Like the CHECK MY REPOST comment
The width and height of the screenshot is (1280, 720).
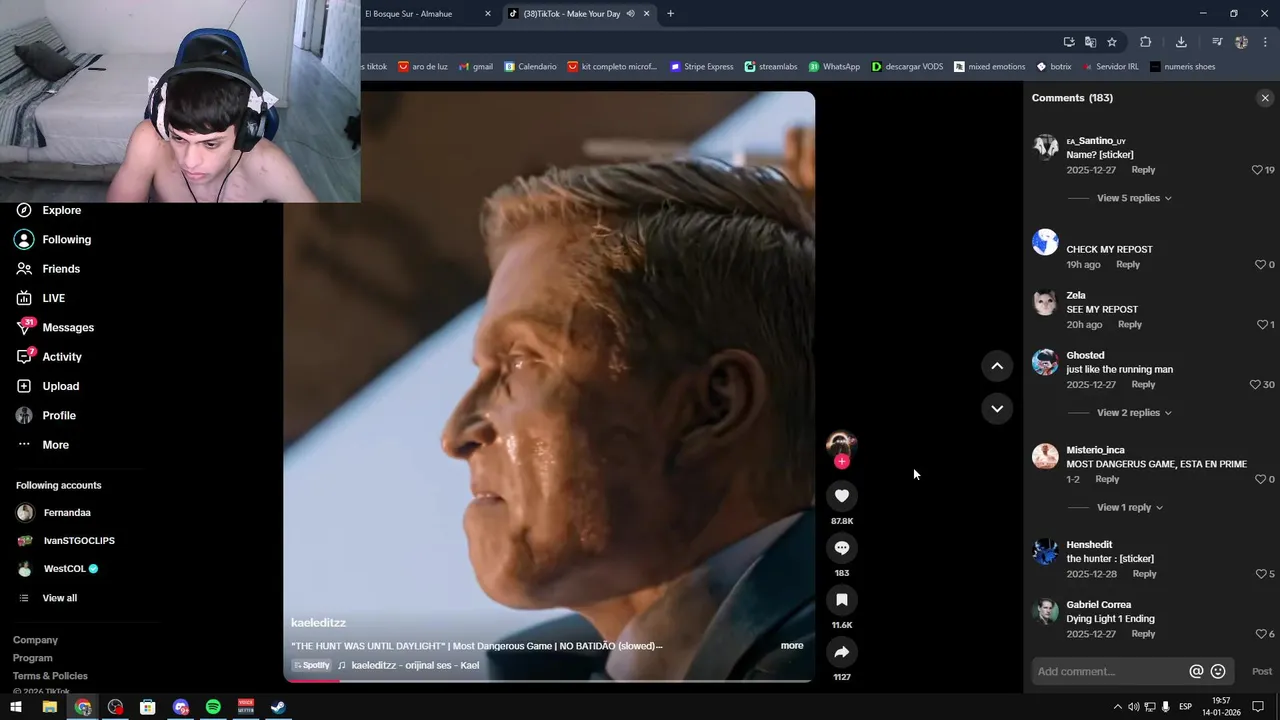tap(1260, 265)
